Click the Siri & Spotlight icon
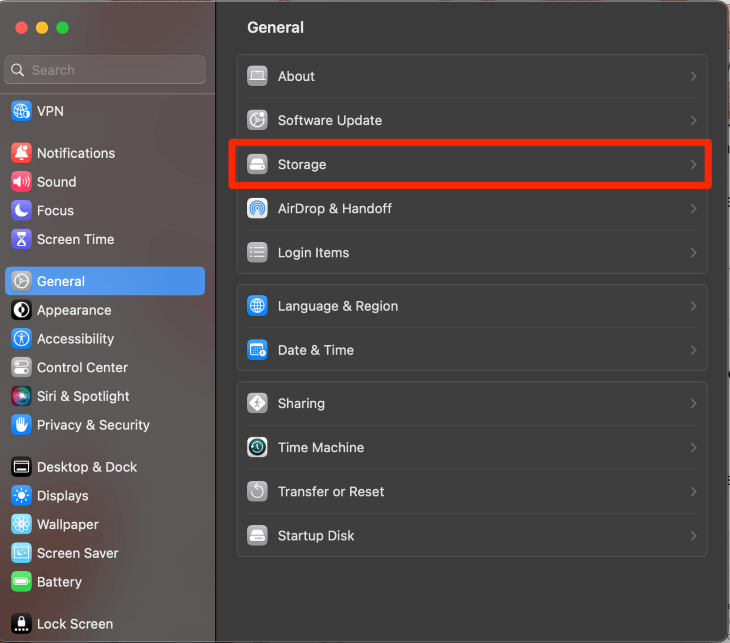 coord(21,396)
